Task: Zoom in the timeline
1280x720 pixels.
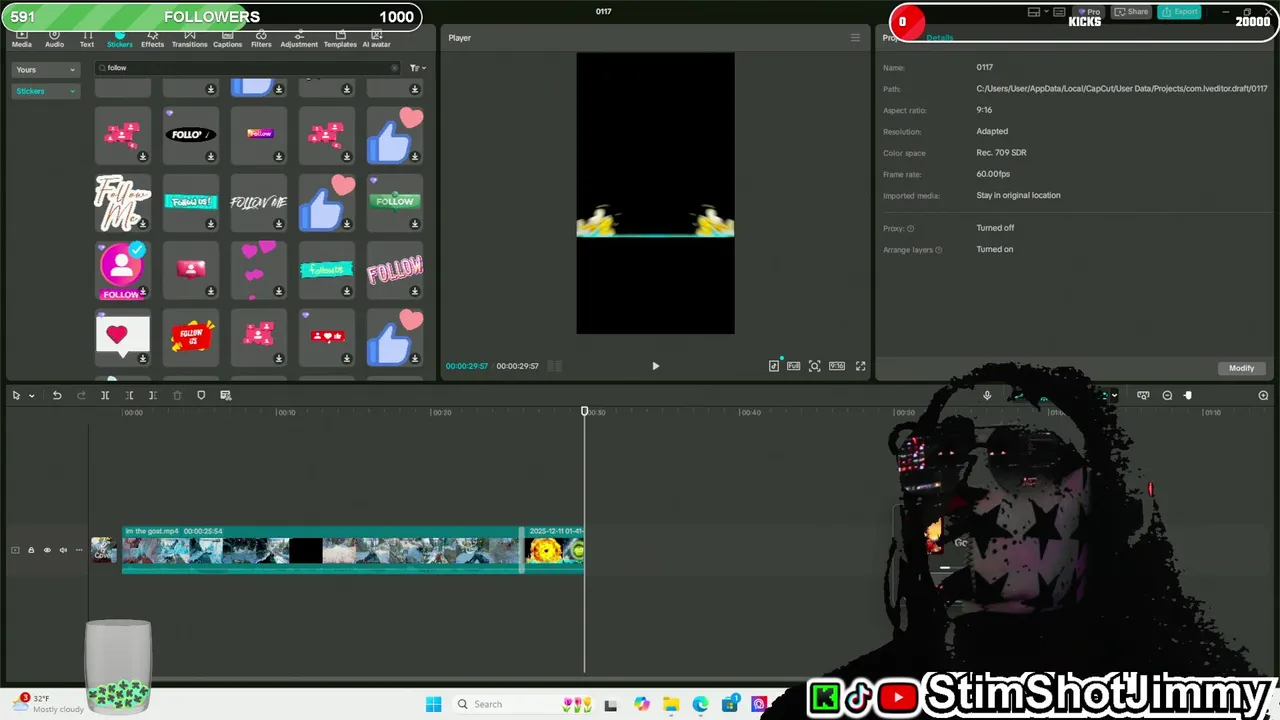Action: click(x=1263, y=395)
